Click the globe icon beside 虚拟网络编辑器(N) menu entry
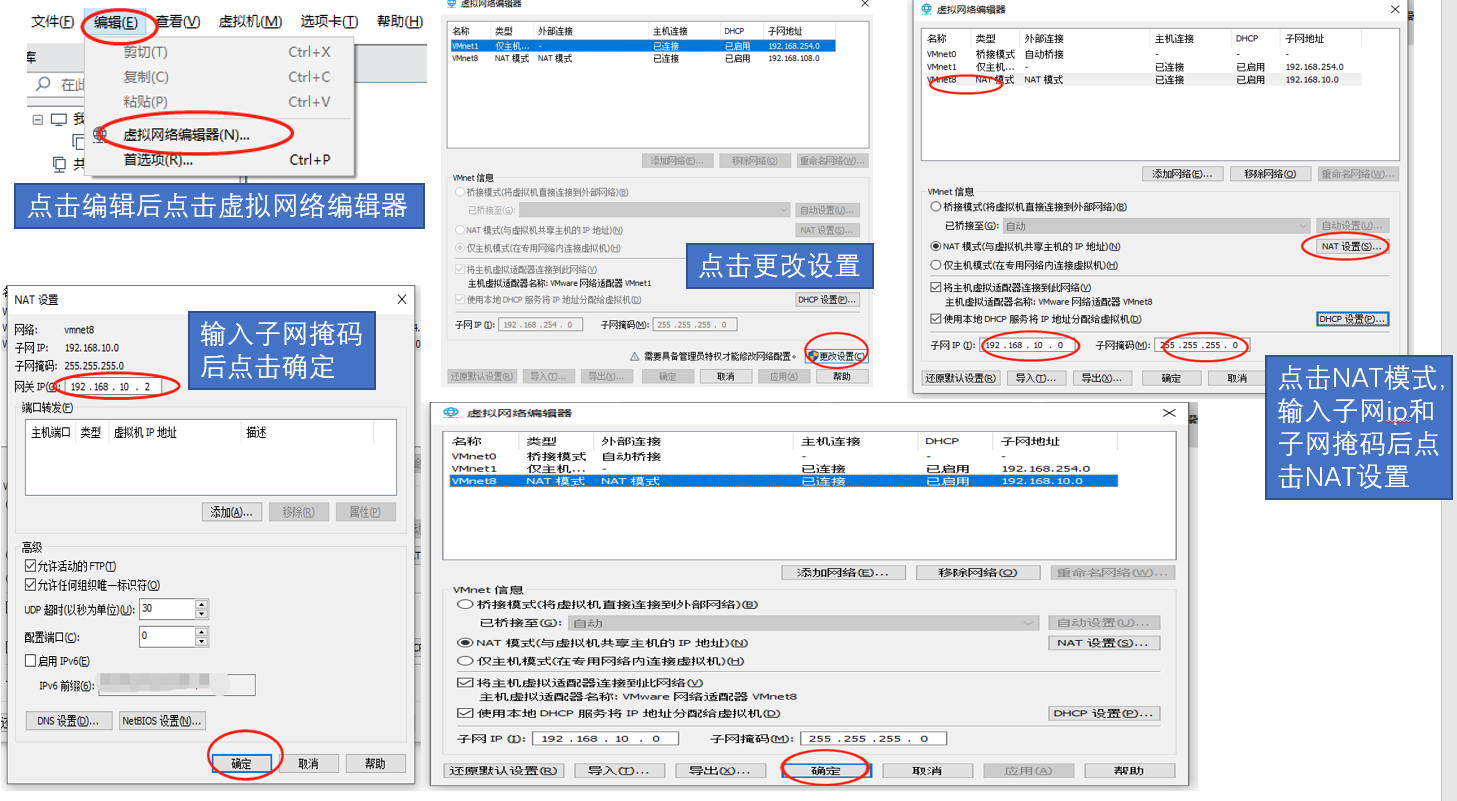Viewport: 1457px width, 801px height. point(100,134)
